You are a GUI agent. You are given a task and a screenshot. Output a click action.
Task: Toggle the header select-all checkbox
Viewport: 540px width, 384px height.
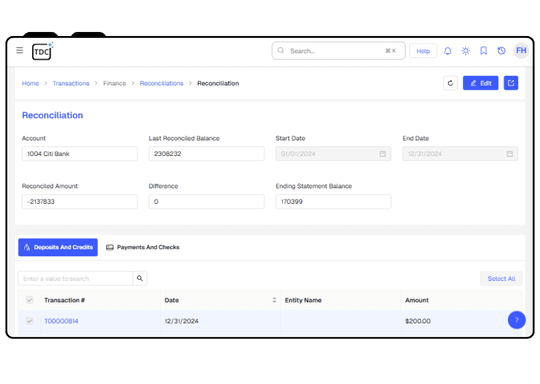coord(29,300)
